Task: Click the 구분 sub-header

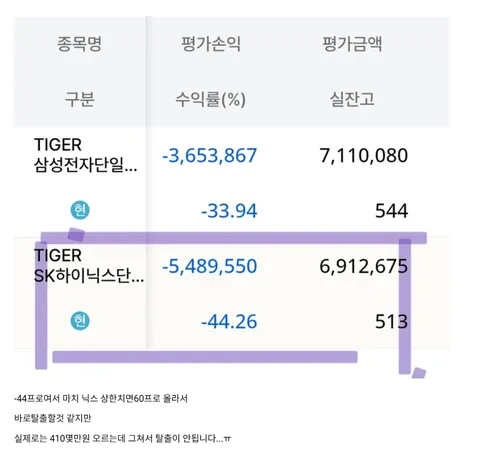Action: coord(79,99)
